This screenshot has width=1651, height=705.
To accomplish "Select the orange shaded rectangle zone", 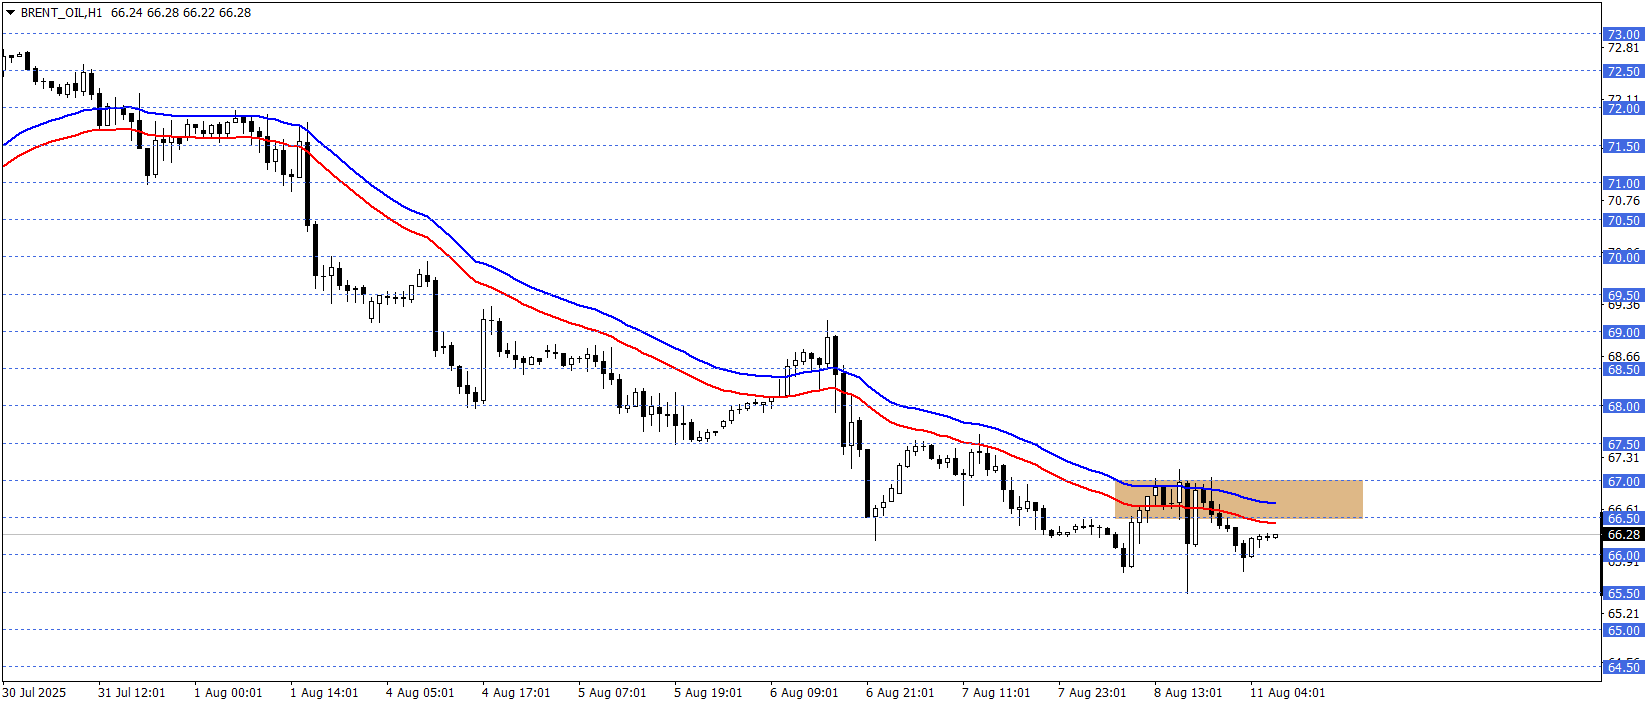I will (1238, 499).
